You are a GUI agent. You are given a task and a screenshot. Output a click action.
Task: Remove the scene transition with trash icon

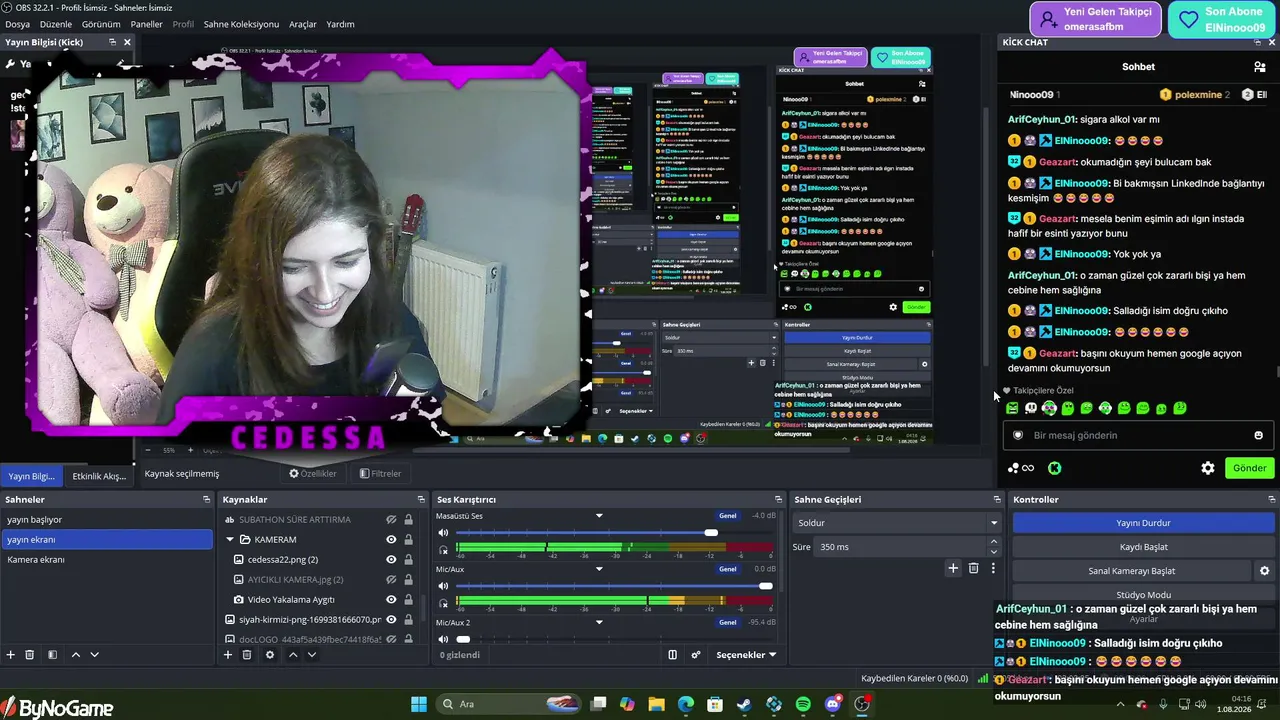coord(973,568)
